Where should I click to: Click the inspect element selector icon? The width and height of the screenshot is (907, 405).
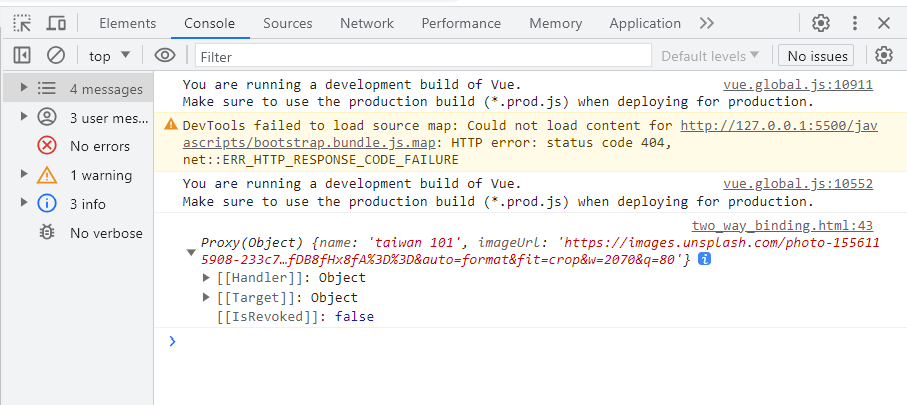[x=22, y=23]
